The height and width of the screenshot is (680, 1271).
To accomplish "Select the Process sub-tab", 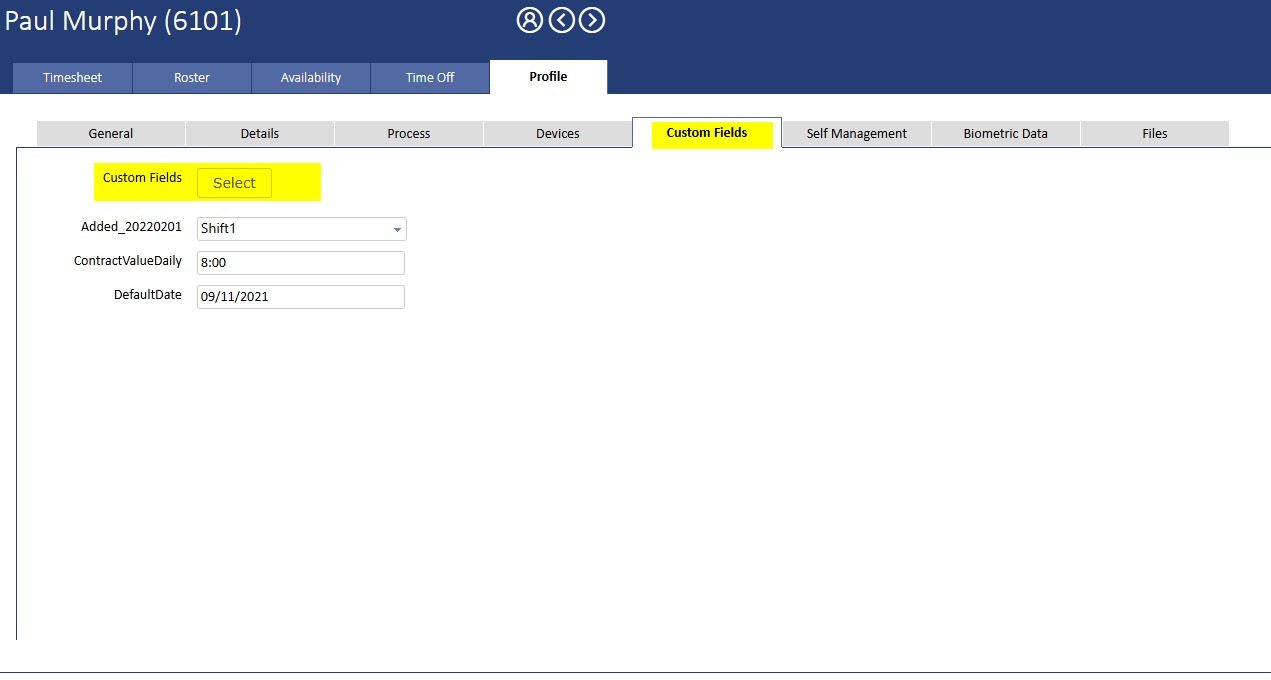I will click(x=408, y=134).
